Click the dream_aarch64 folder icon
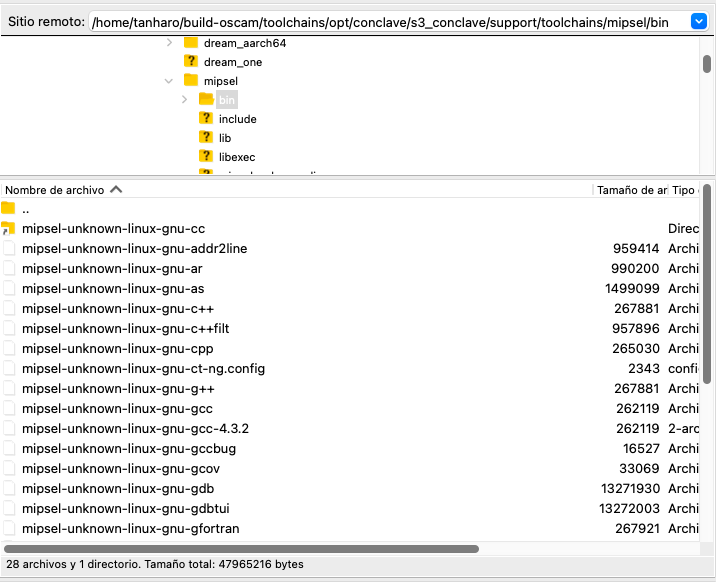Image resolution: width=716 pixels, height=582 pixels. pyautogui.click(x=191, y=43)
